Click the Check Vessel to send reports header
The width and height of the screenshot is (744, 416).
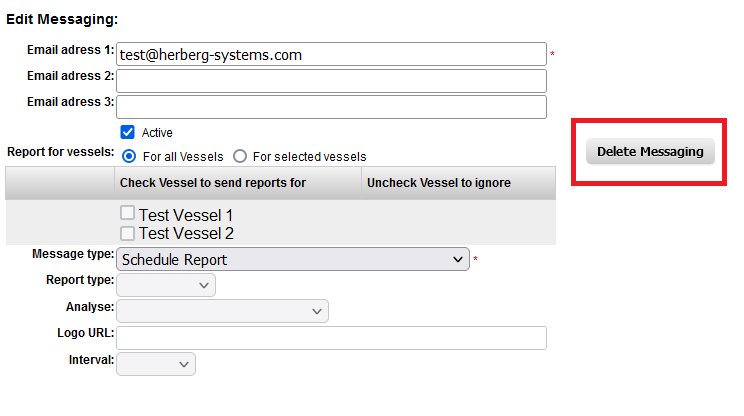[213, 183]
